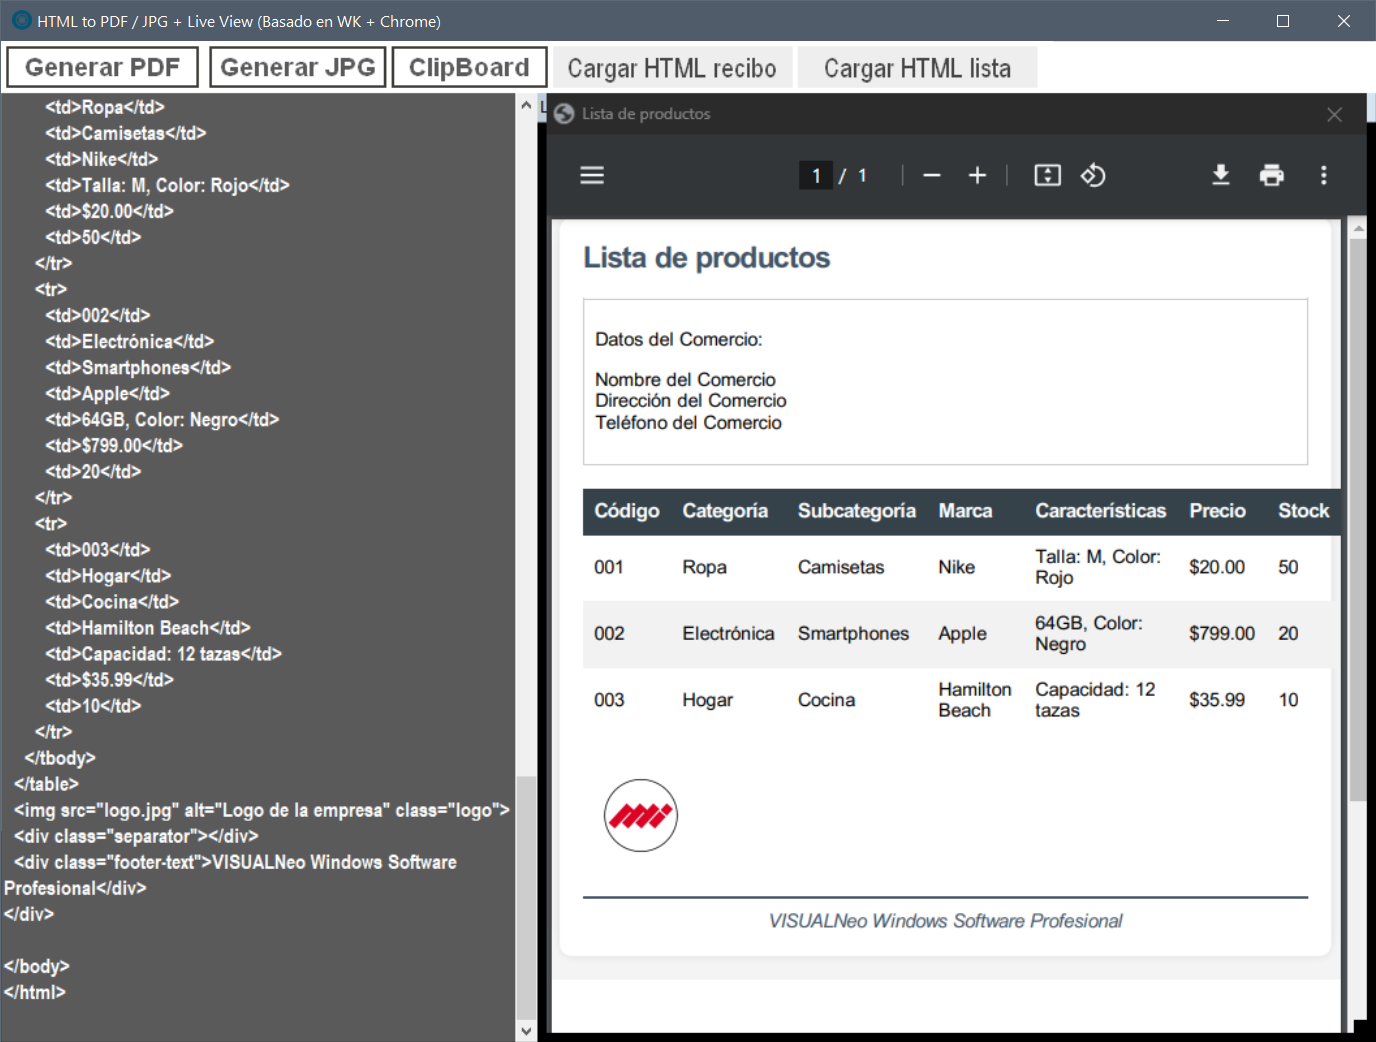Toggle the fit to page icon
Viewport: 1376px width, 1042px height.
pyautogui.click(x=1047, y=176)
